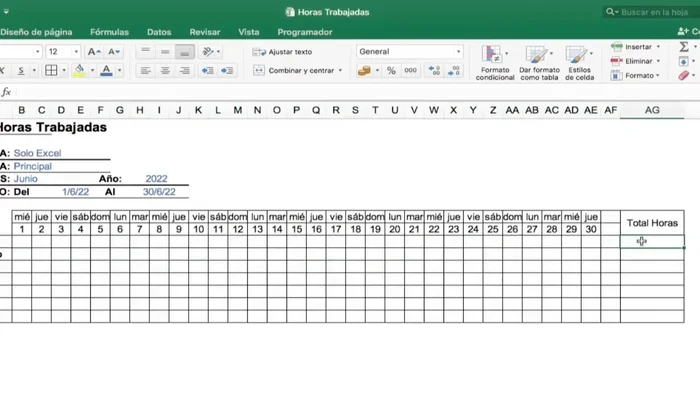Apply middle vertical alignment
This screenshot has width=700, height=403.
tap(165, 52)
